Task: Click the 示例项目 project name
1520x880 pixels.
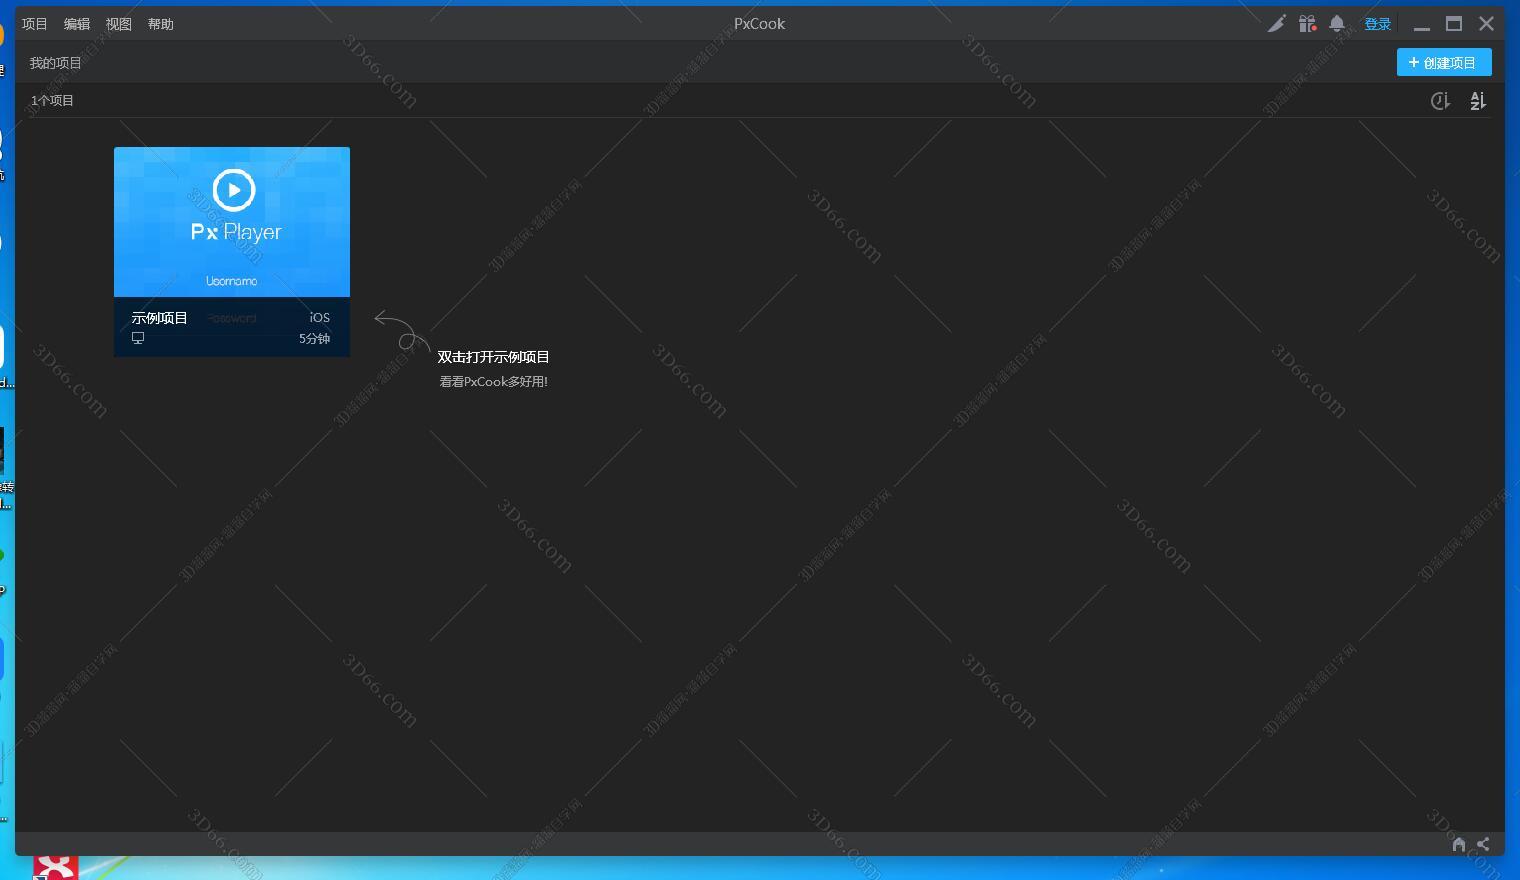Action: click(160, 318)
